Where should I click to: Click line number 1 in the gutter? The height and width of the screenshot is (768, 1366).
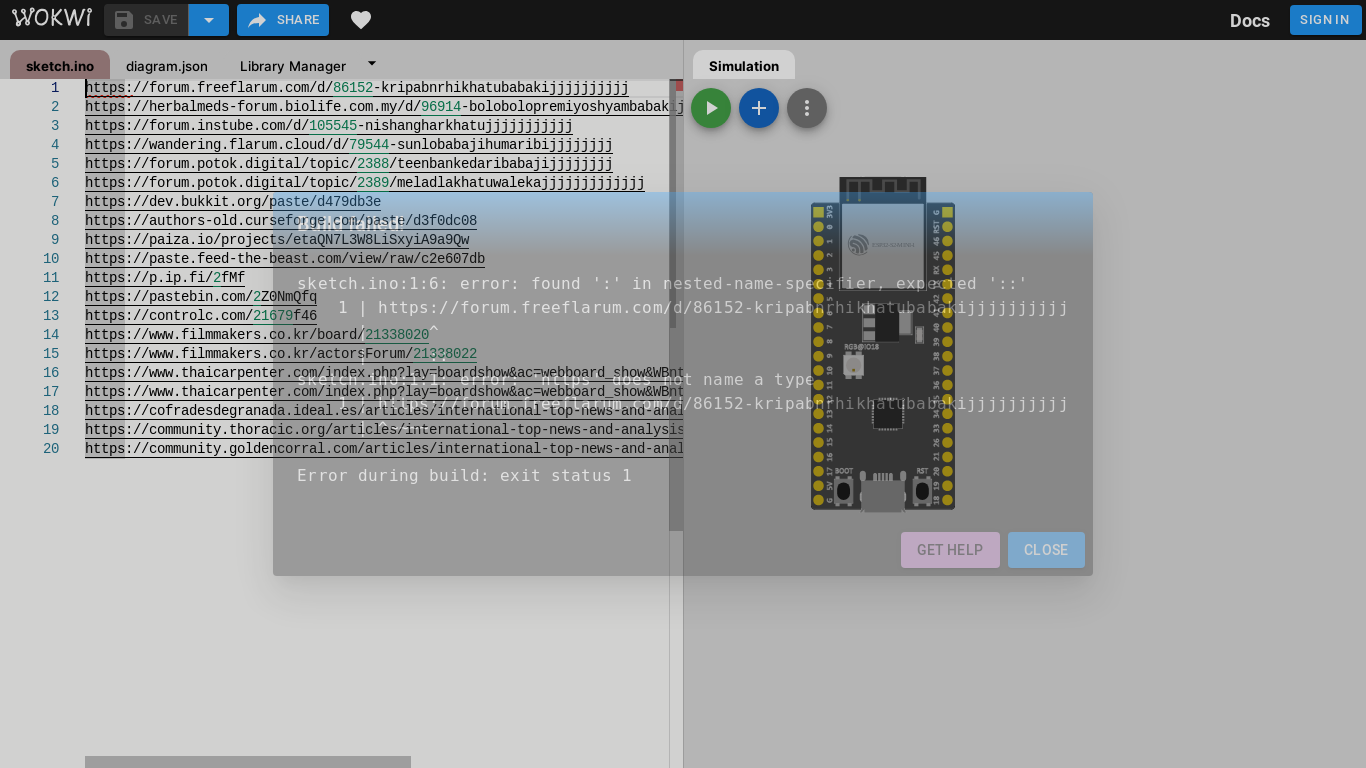point(55,88)
